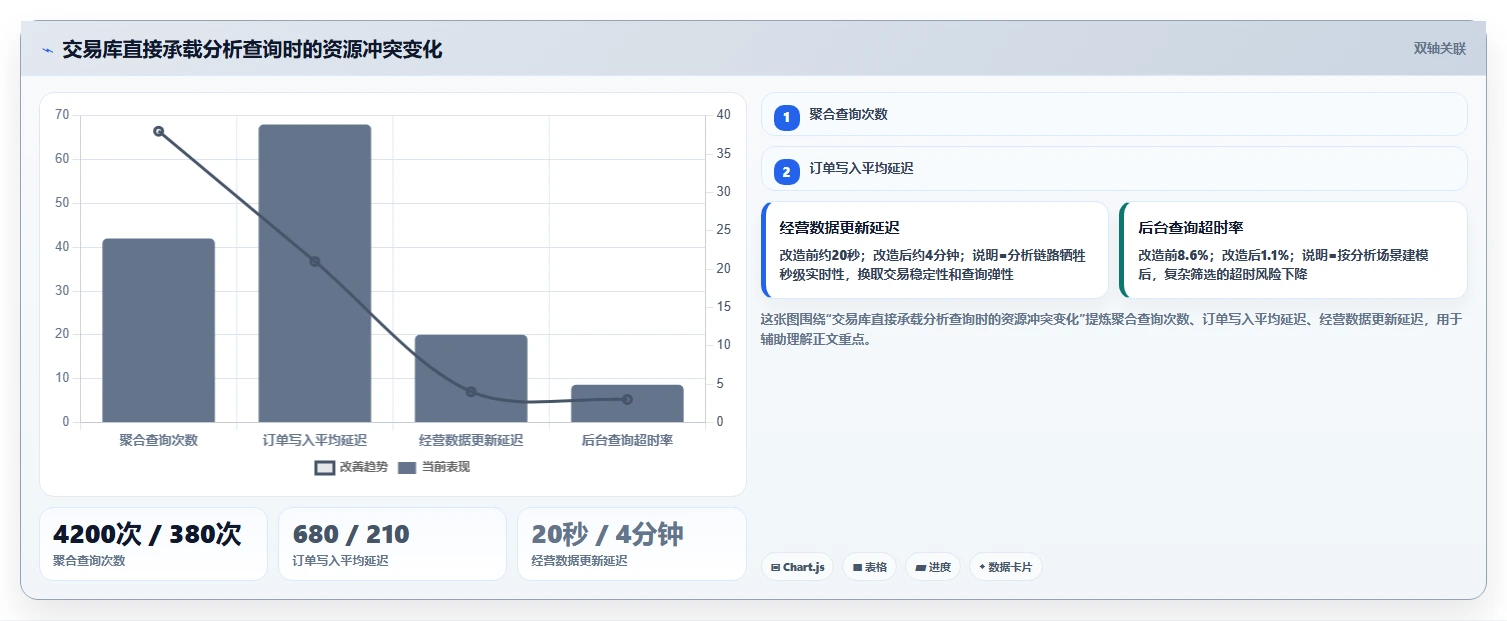Click the 经营数据更新延迟 info card
The height and width of the screenshot is (621, 1507).
(x=935, y=250)
